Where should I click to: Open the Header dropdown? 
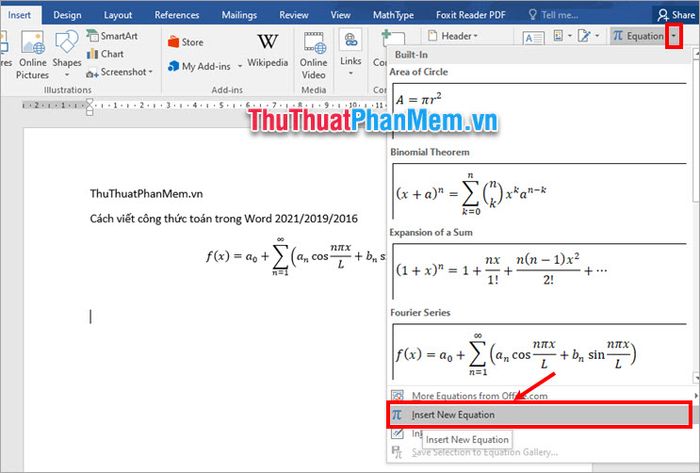[453, 36]
